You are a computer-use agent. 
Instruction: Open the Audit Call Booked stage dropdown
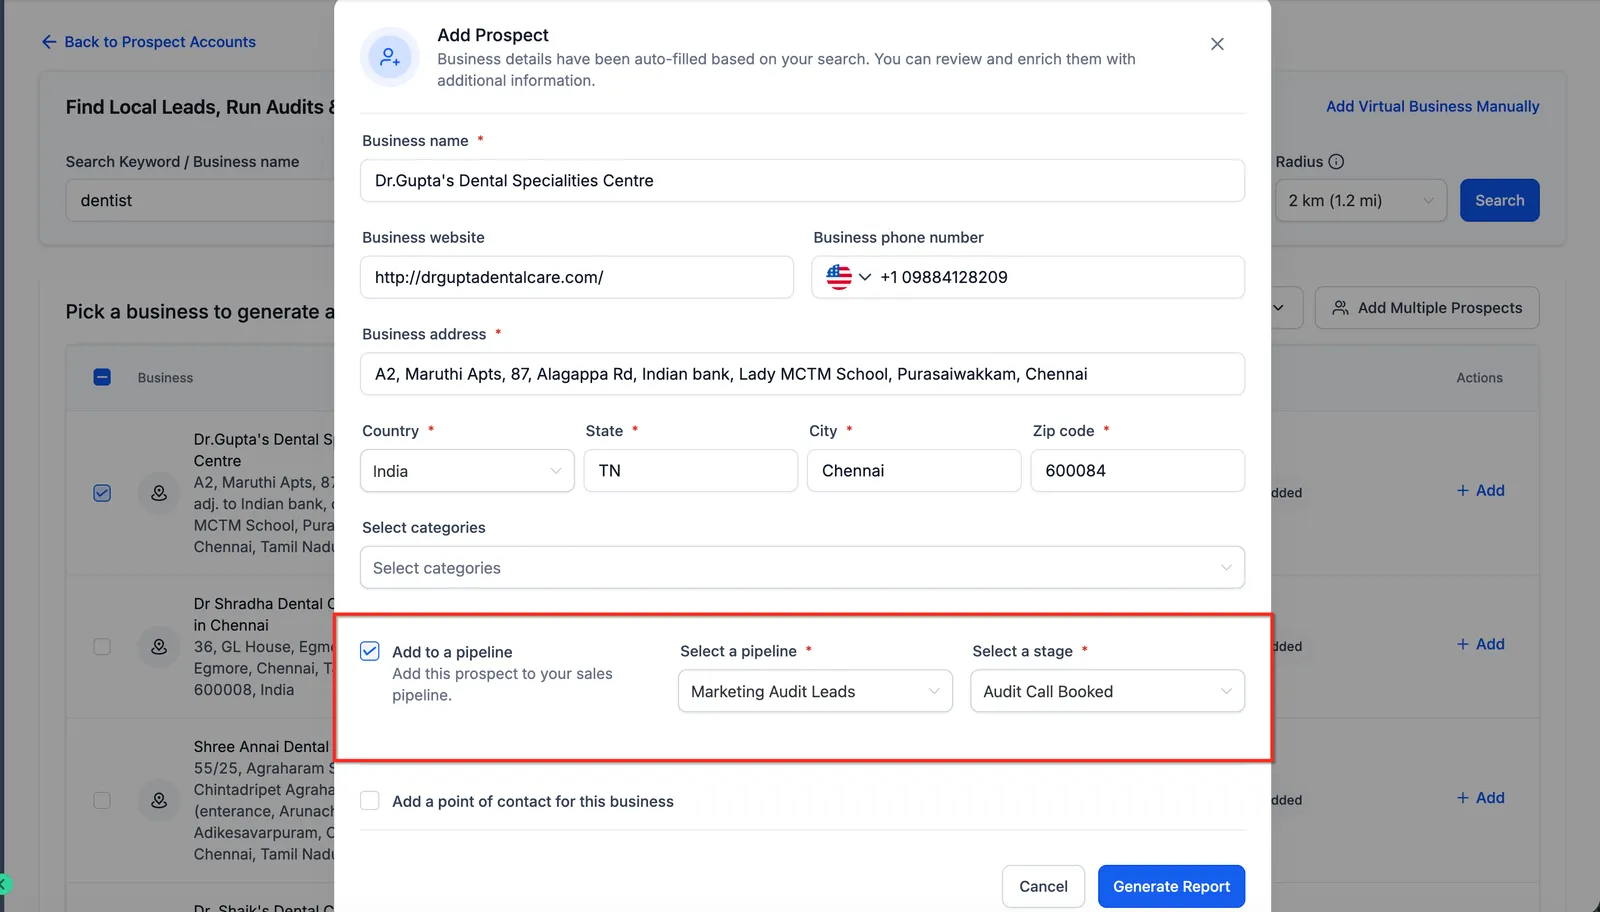[1107, 691]
